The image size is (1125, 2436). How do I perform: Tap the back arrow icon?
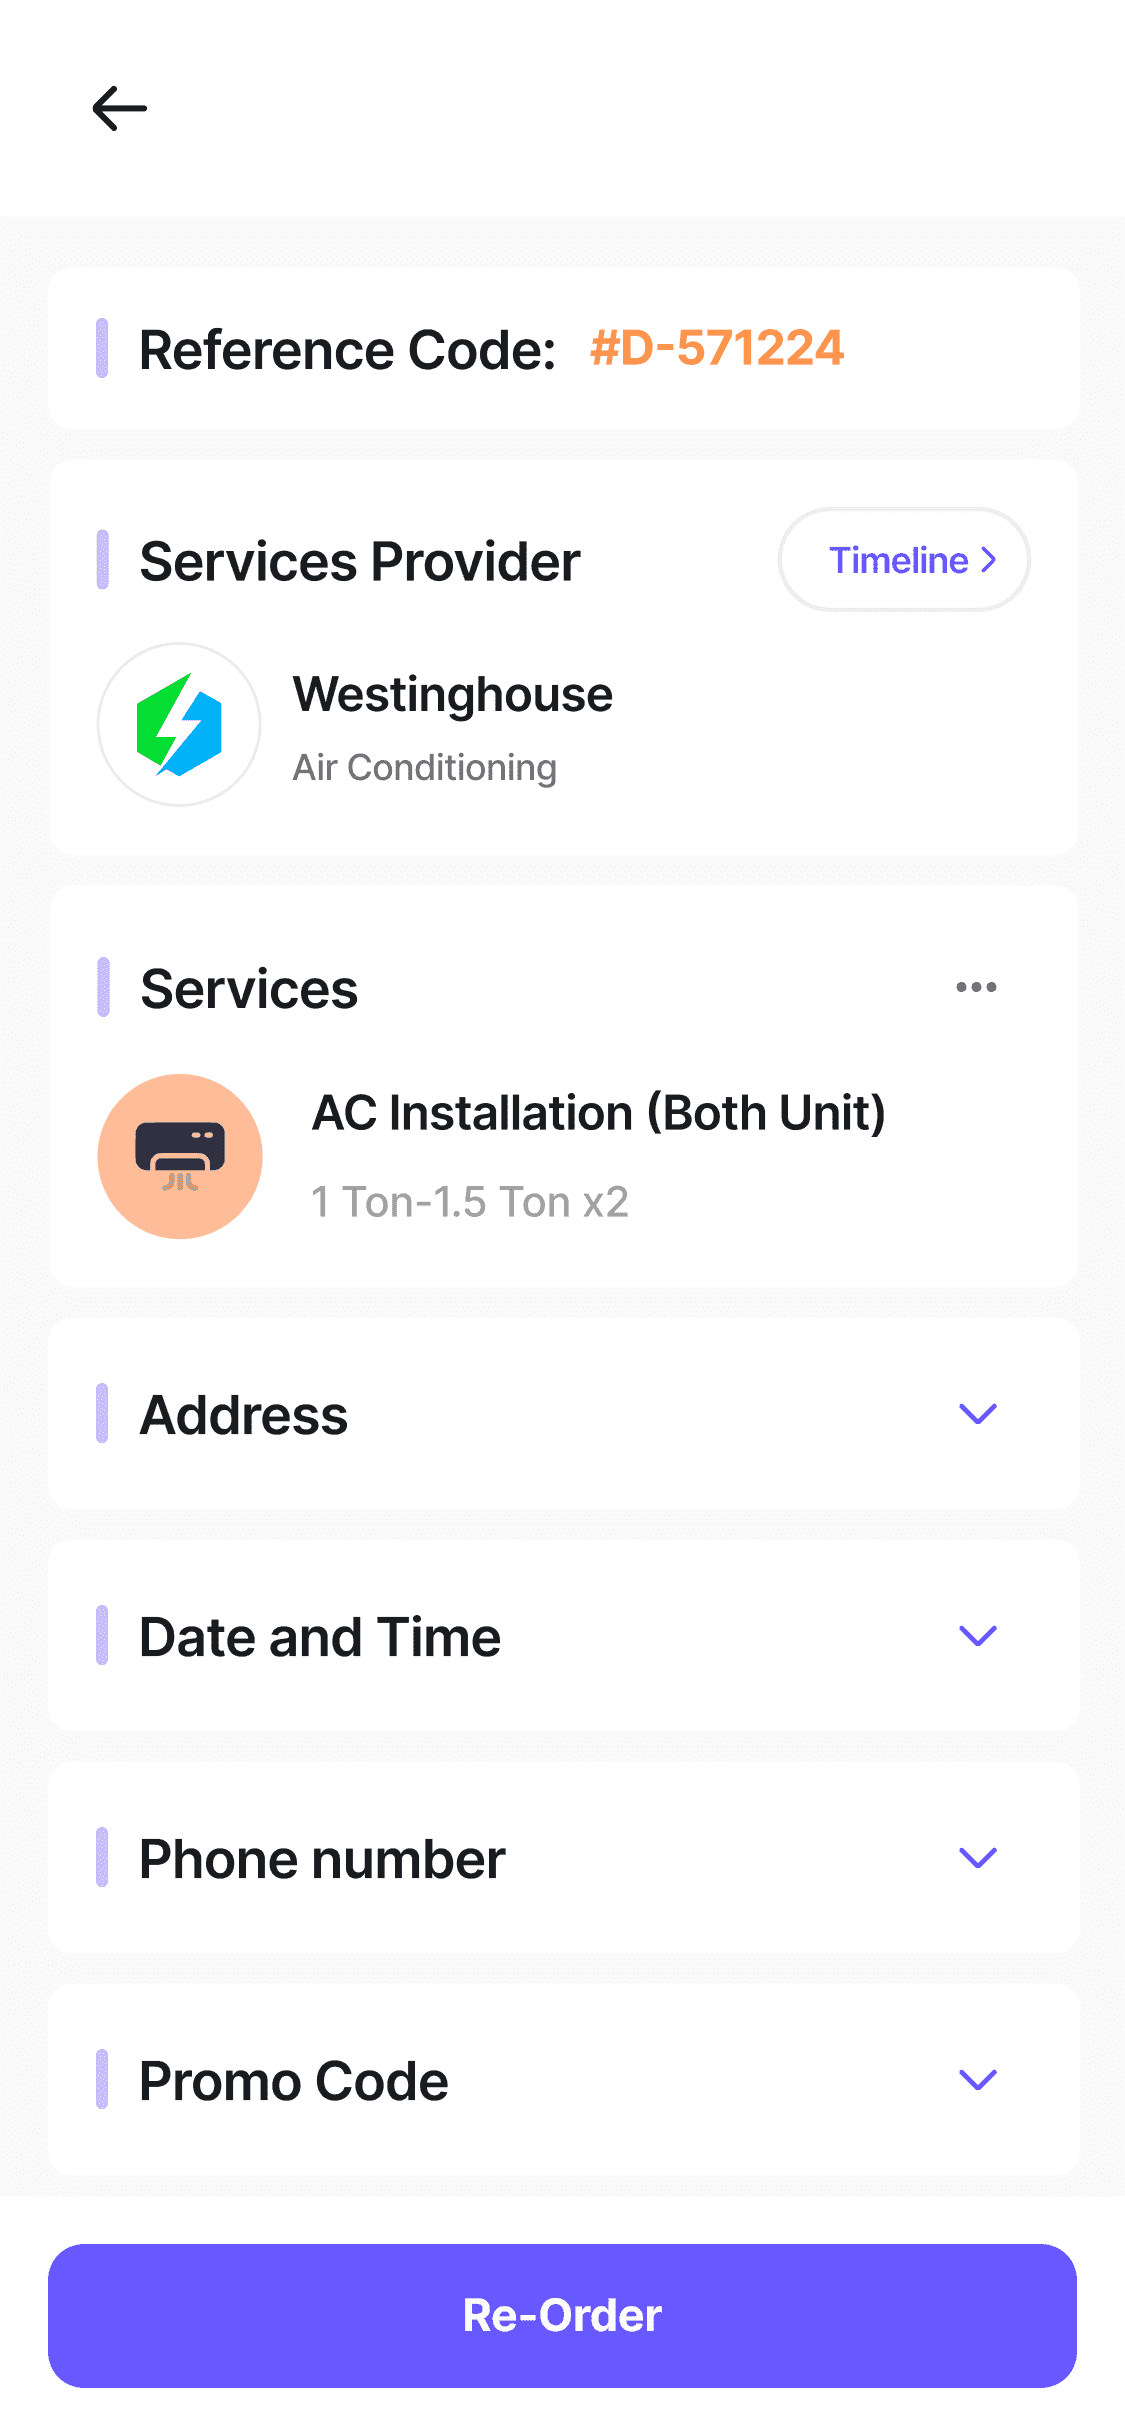click(119, 108)
